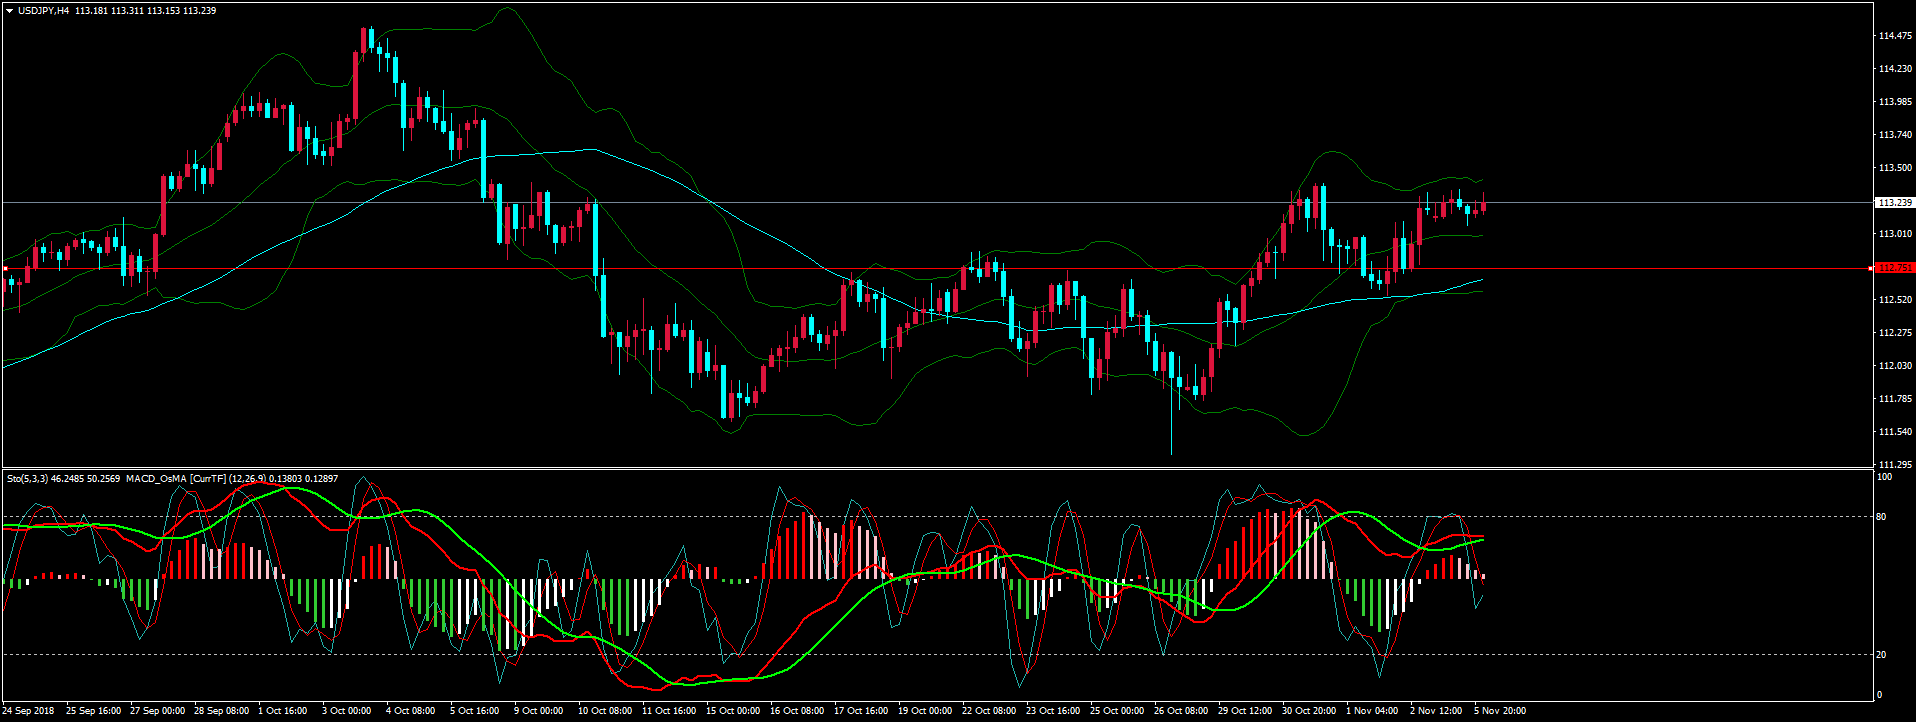
Task: Click the 28 Sep 08:00 time label
Action: [x=221, y=711]
